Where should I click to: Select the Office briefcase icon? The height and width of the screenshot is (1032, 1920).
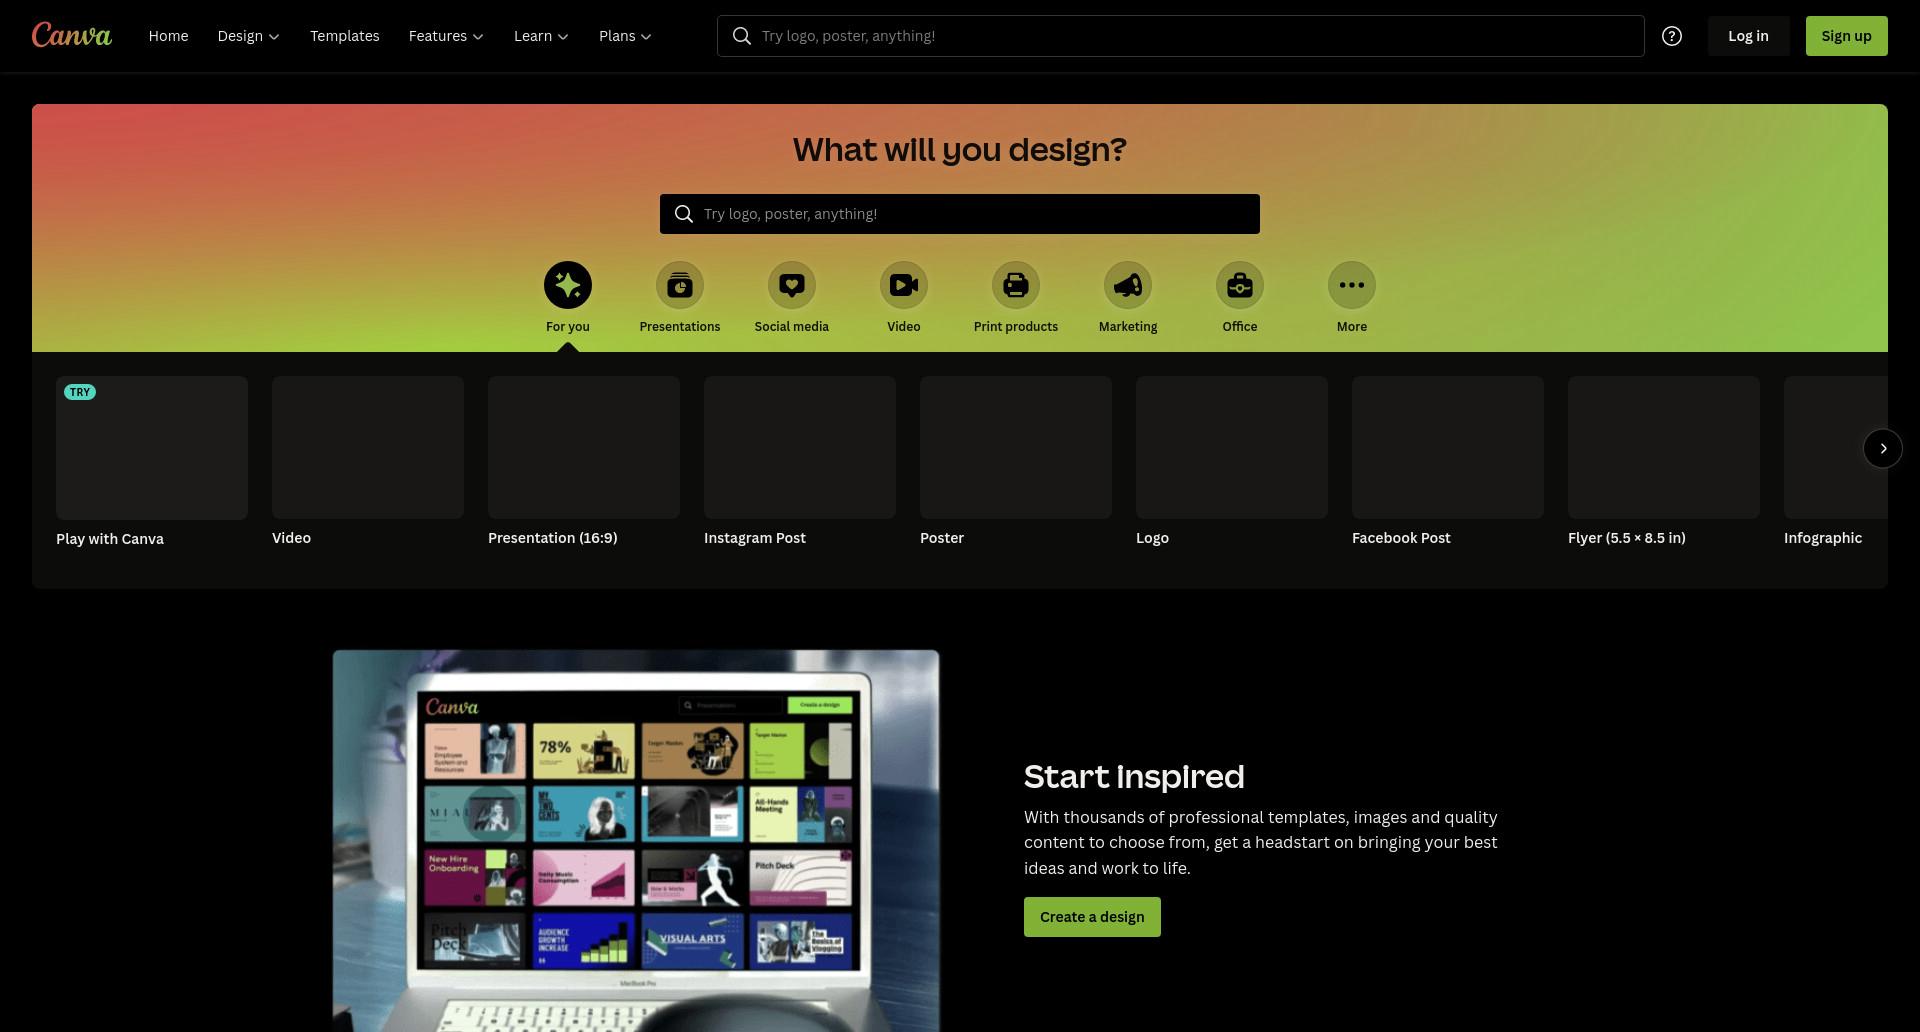coord(1240,285)
